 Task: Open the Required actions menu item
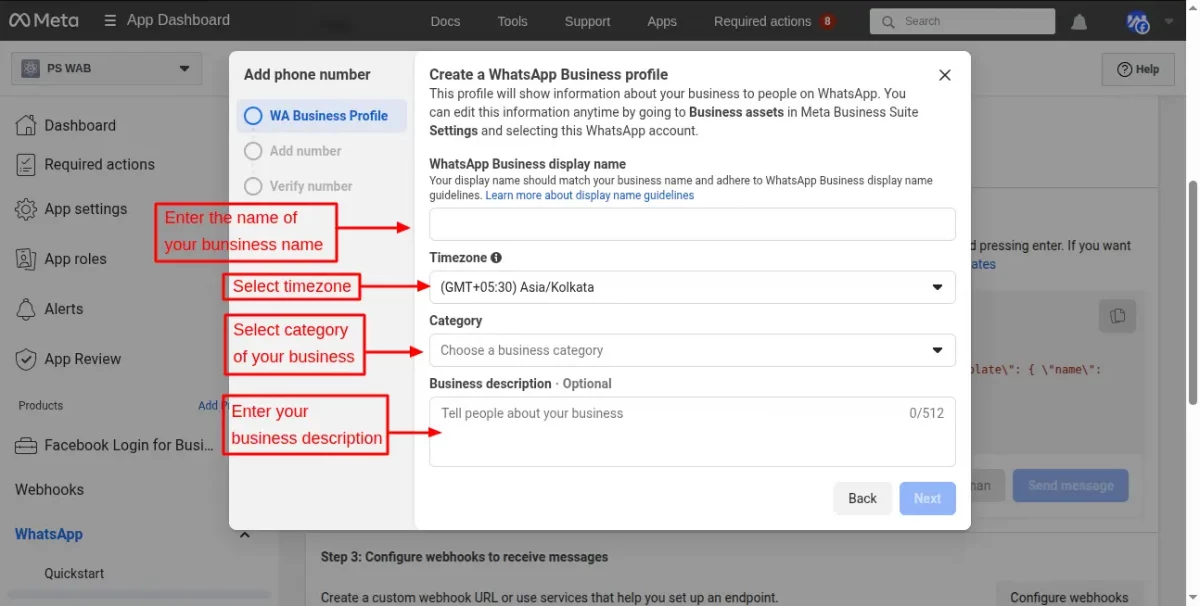pyautogui.click(x=762, y=21)
